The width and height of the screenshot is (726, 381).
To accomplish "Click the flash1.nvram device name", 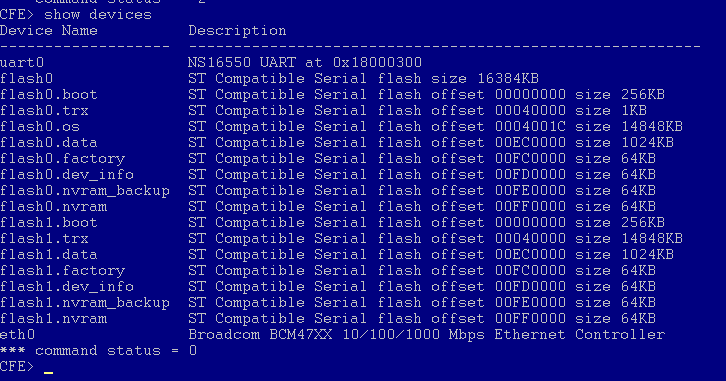I will (x=53, y=319).
